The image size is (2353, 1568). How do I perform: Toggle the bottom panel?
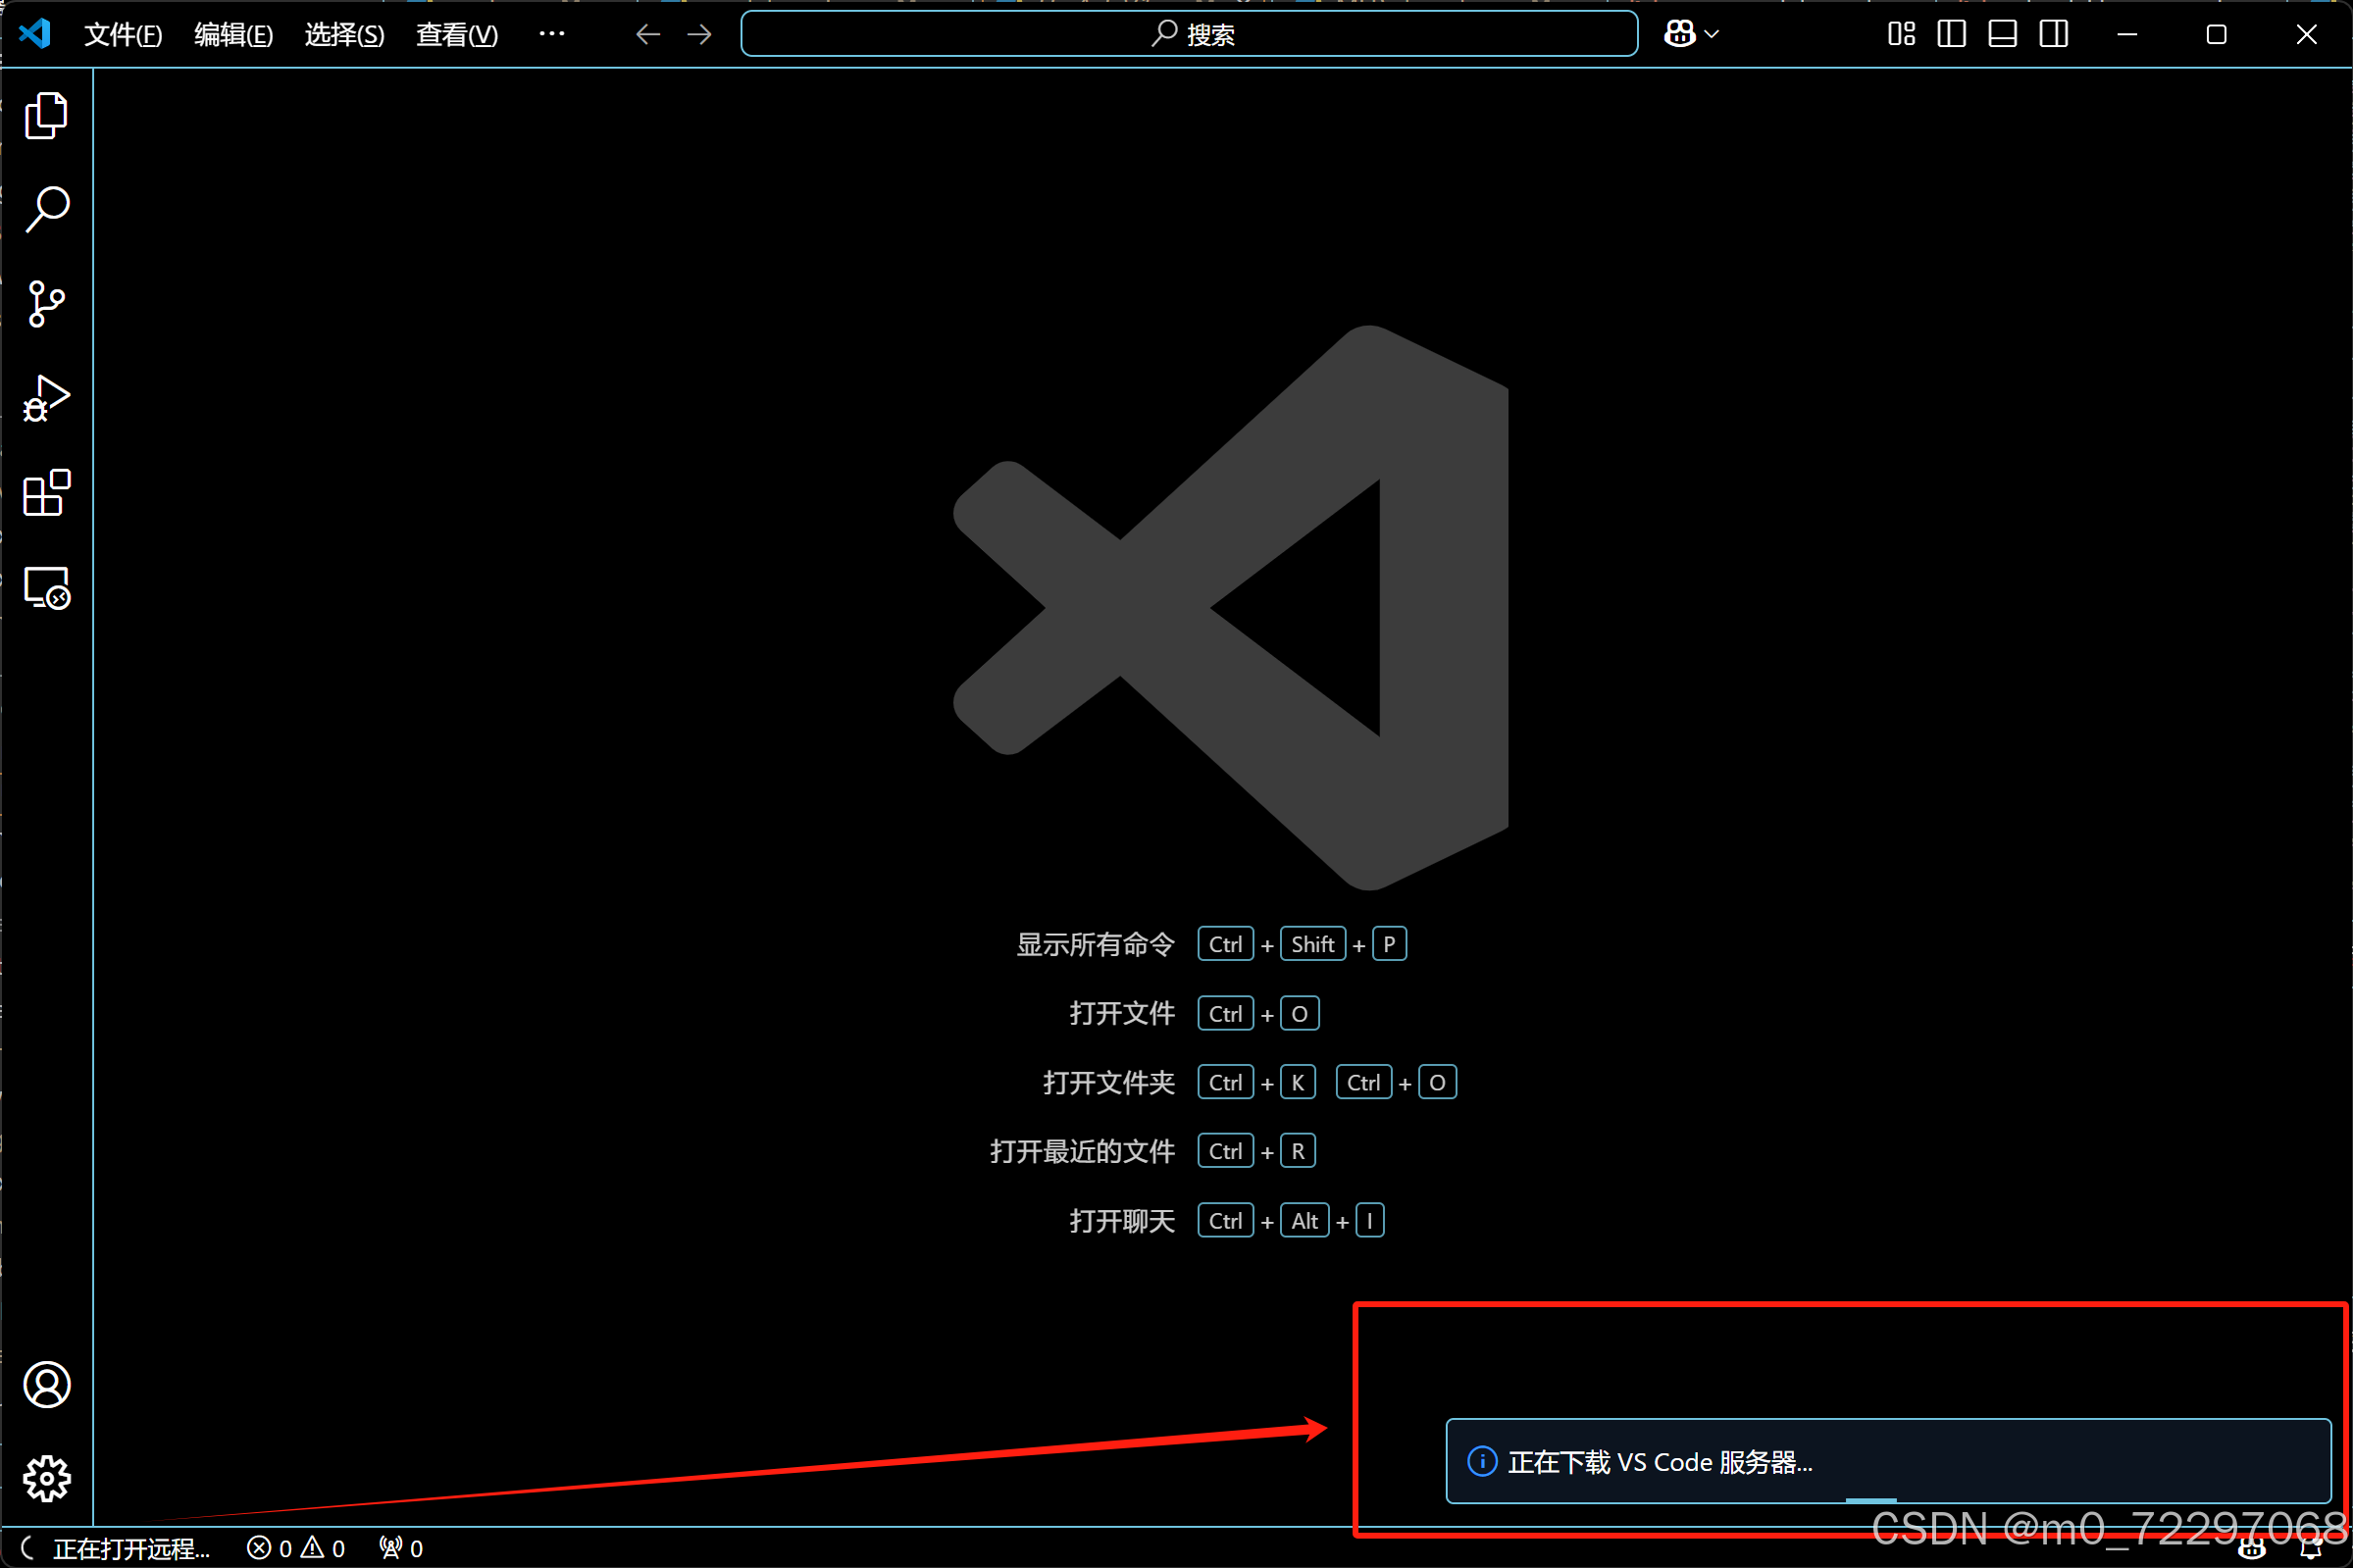2002,35
